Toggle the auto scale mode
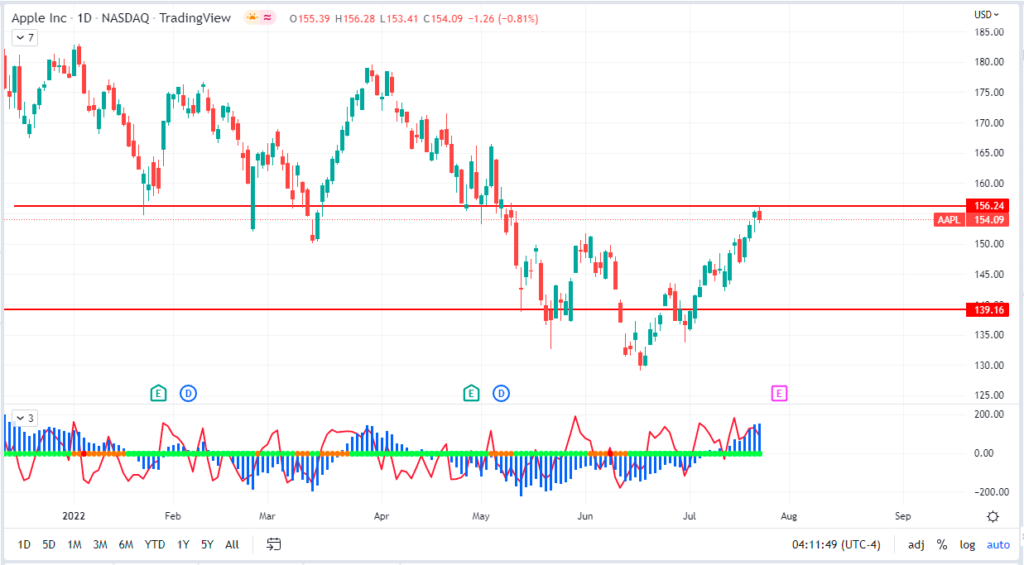The height and width of the screenshot is (565, 1024). click(998, 544)
